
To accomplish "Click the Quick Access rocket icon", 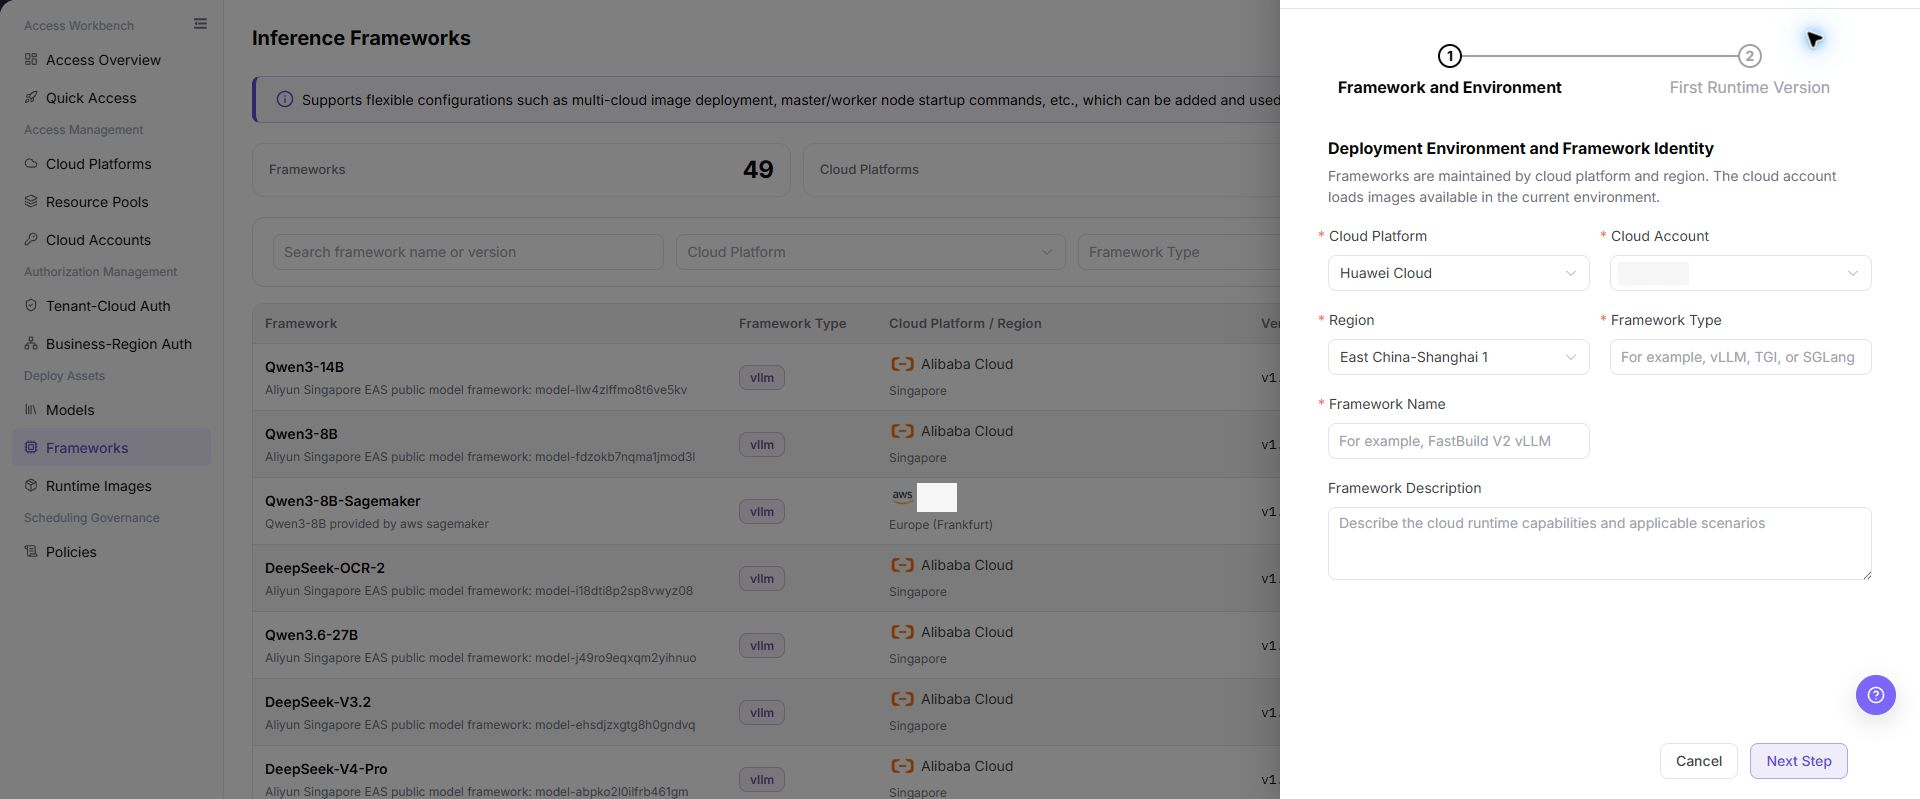I will coord(31,98).
